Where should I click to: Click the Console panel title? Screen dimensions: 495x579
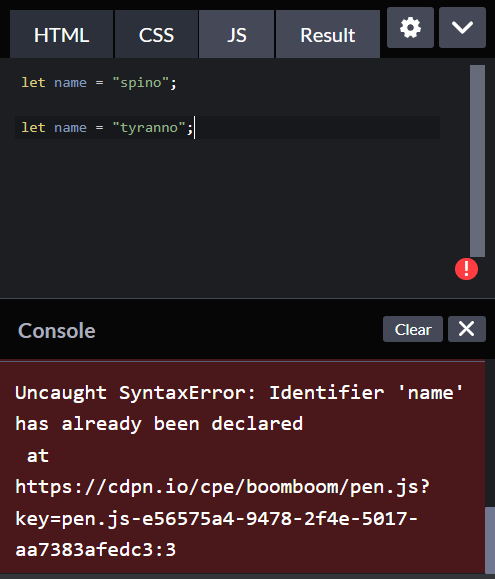pos(57,330)
